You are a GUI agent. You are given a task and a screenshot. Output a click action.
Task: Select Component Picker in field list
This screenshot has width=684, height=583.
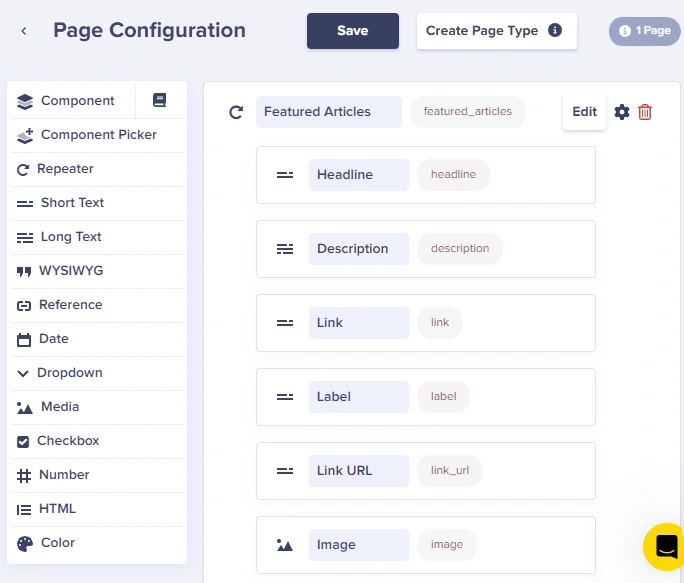[97, 135]
